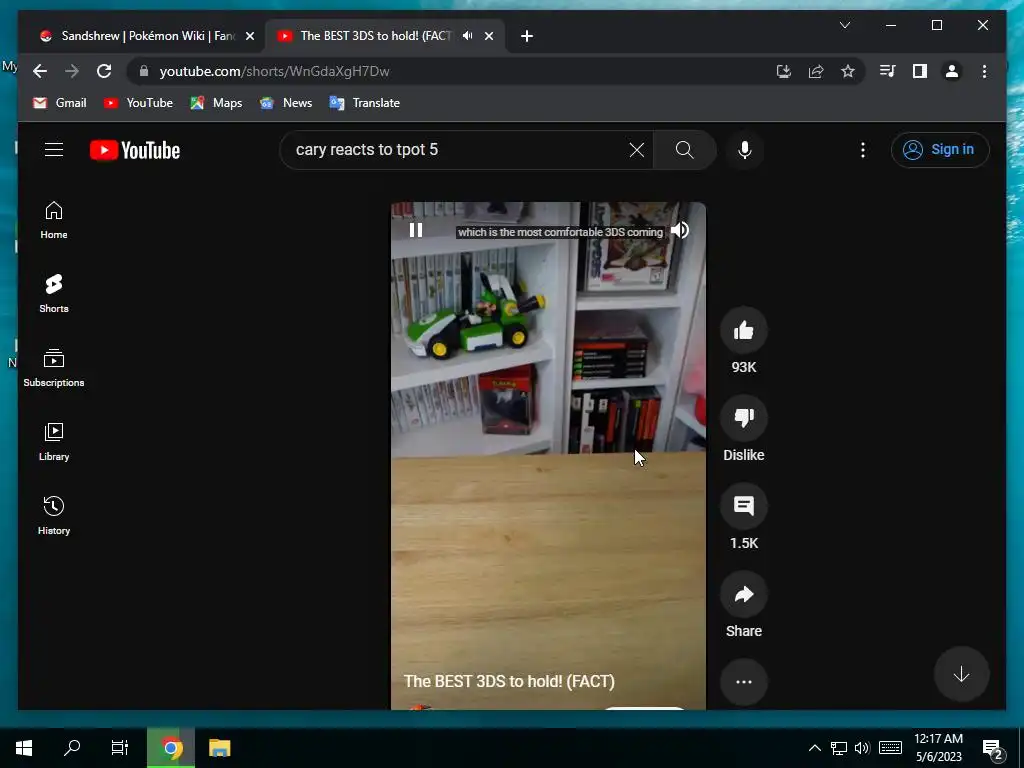The width and height of the screenshot is (1024, 768).
Task: Go to next Short with down arrow
Action: [x=961, y=675]
